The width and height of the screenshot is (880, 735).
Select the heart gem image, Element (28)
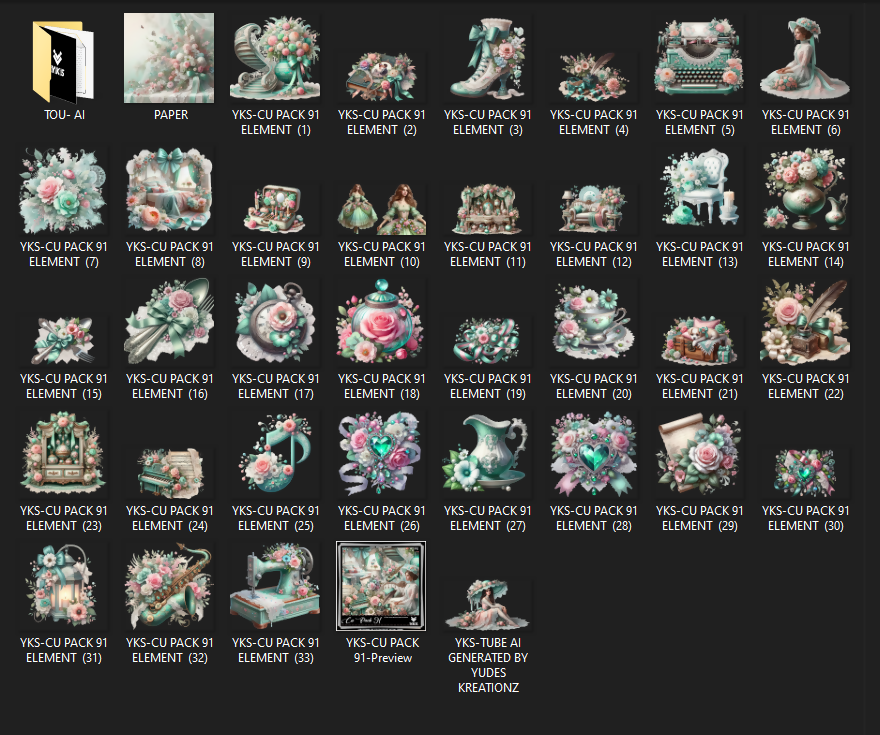593,454
